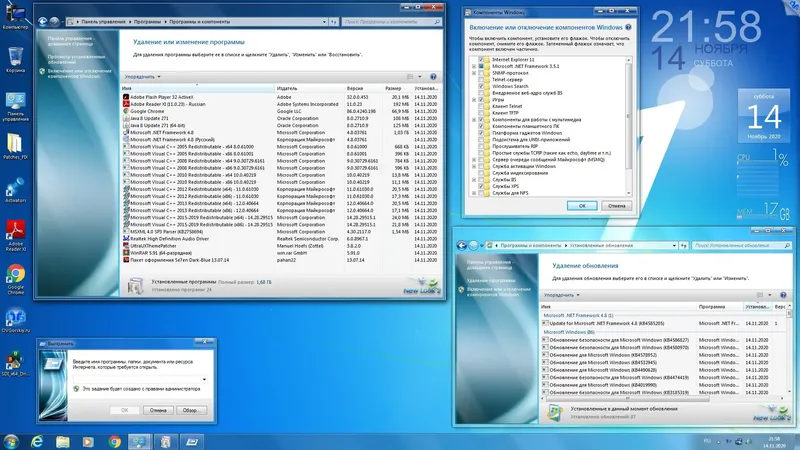Sort programs by Издатель column
The width and height of the screenshot is (800, 450).
pos(309,88)
